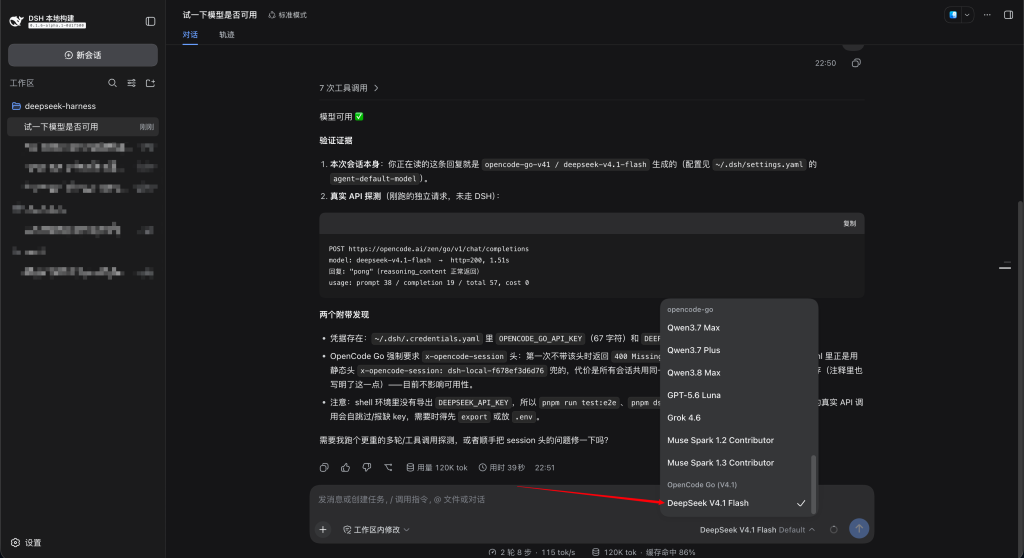Image resolution: width=1024 pixels, height=558 pixels.
Task: Give thumbs up to the response
Action: 345,467
